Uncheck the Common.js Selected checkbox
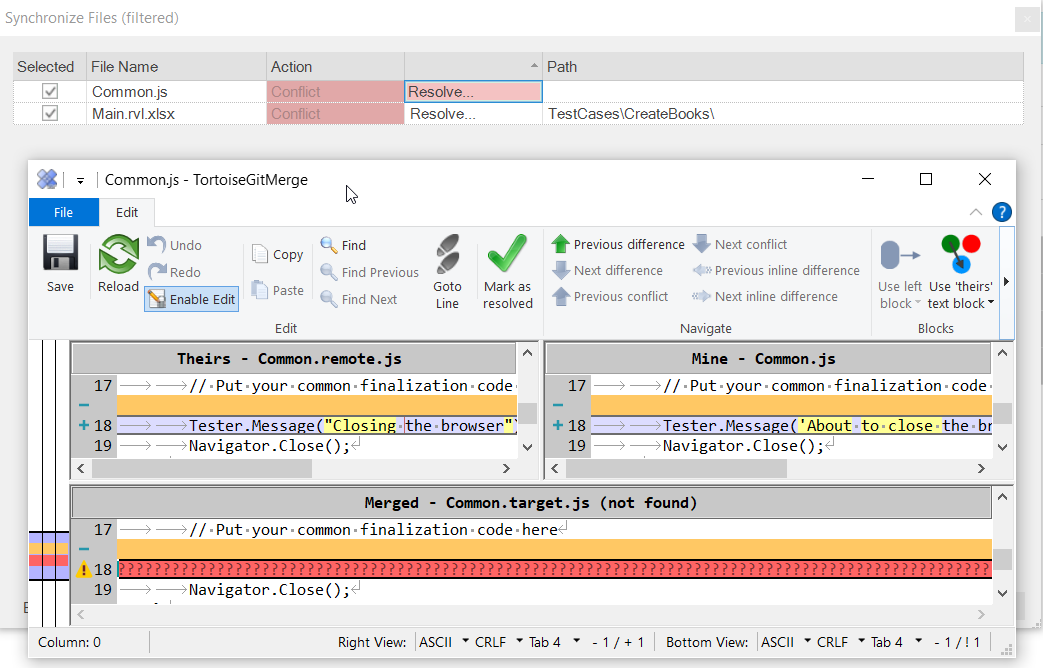This screenshot has width=1043, height=668. (49, 92)
